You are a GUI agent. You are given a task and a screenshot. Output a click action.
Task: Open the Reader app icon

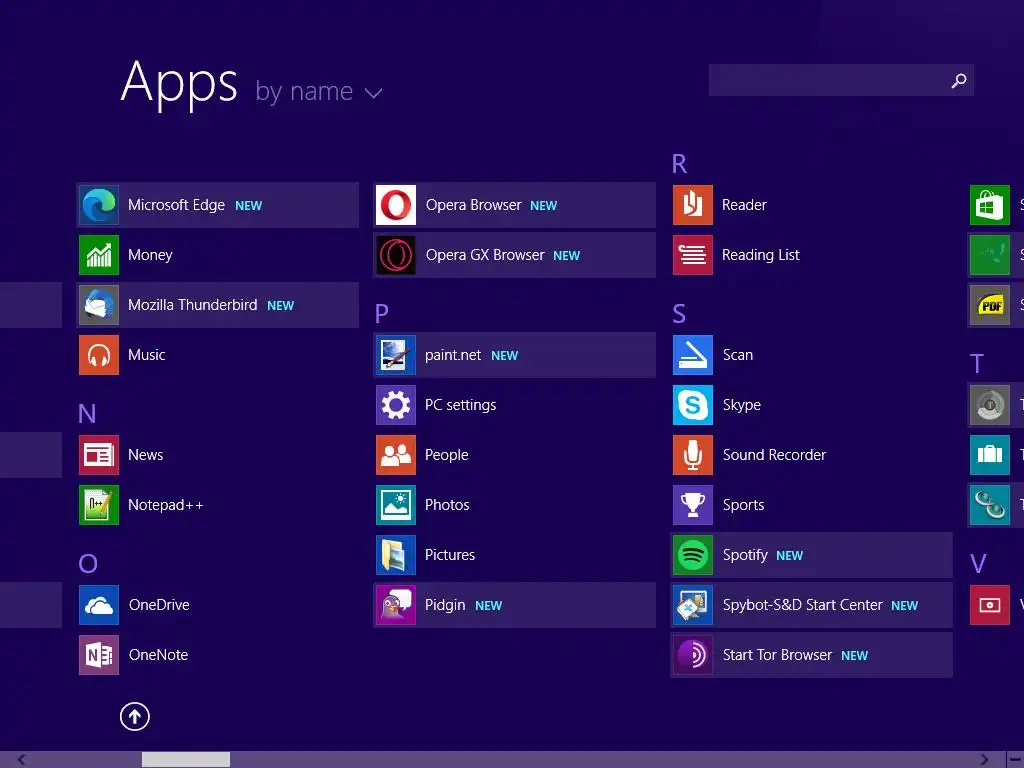[x=693, y=205]
